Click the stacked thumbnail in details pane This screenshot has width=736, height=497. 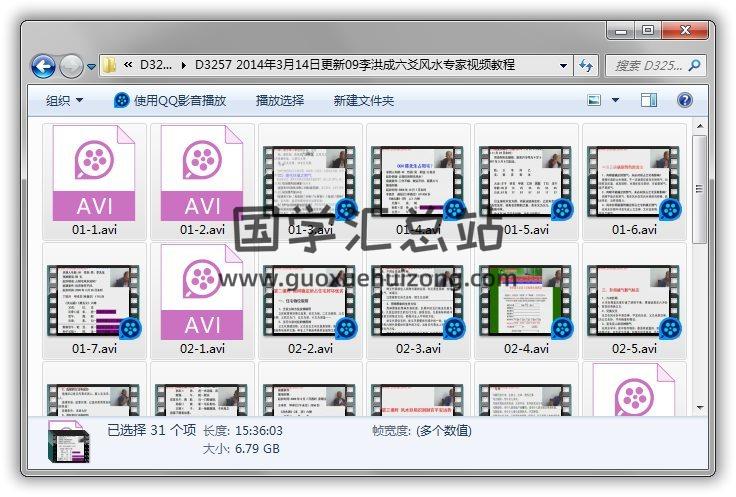69,442
